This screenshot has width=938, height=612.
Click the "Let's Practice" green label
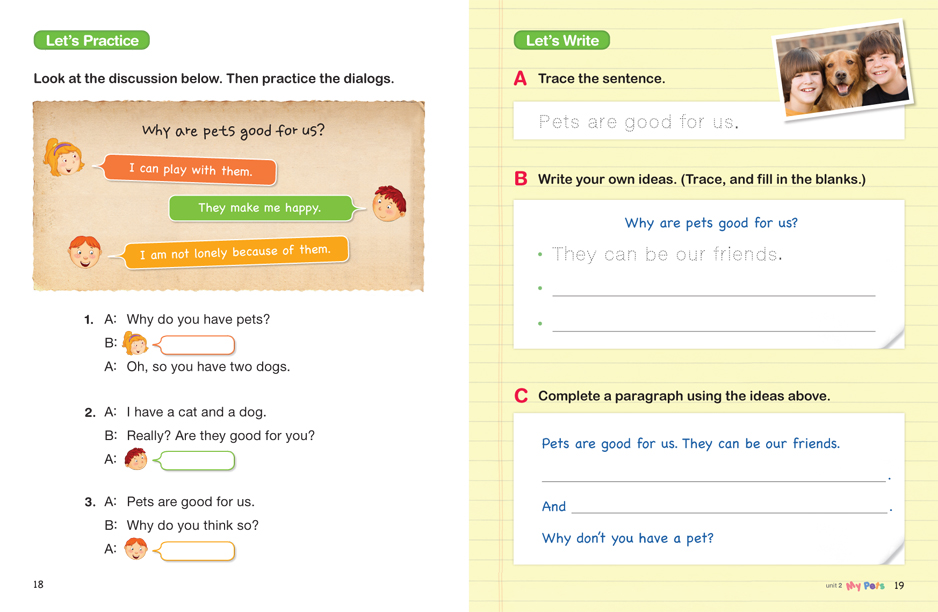point(92,41)
